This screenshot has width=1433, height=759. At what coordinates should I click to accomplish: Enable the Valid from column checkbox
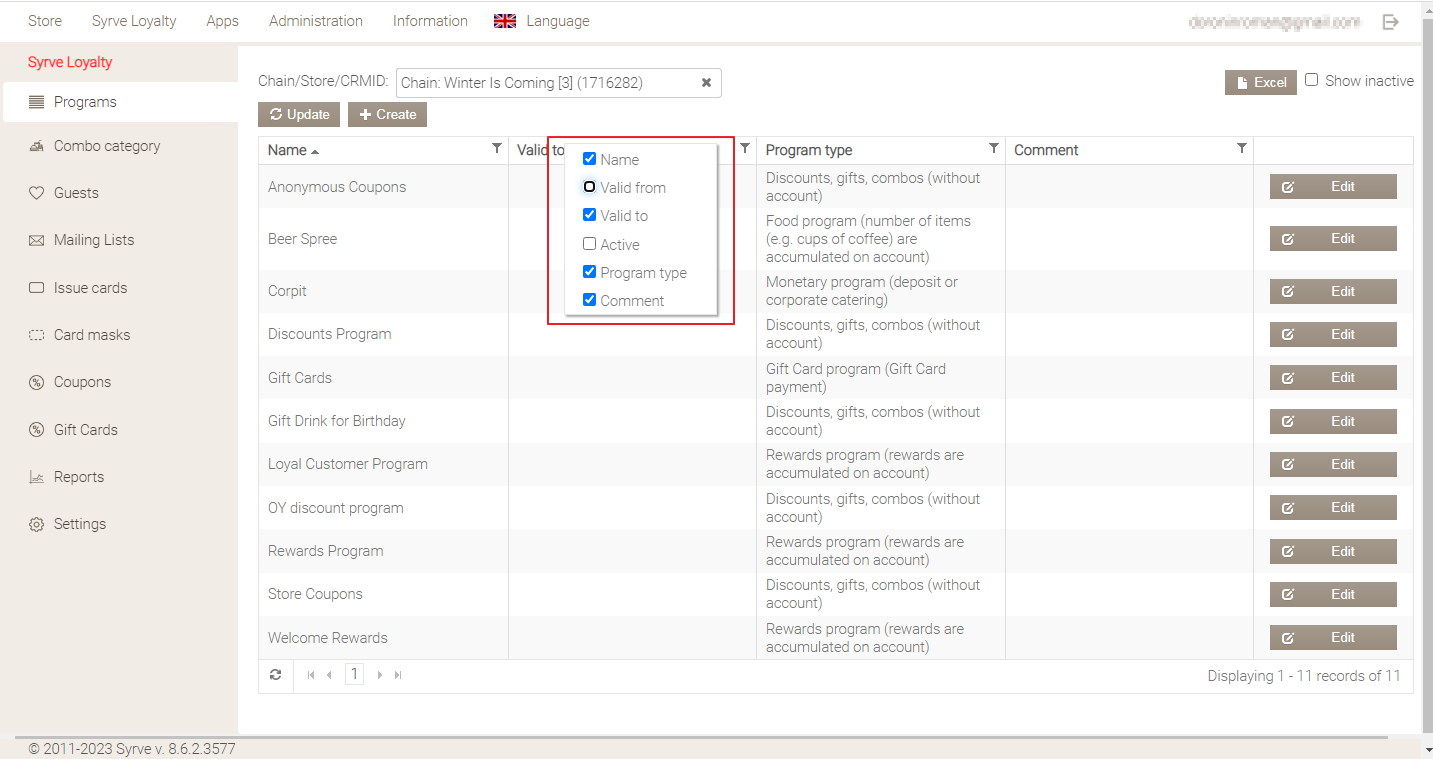coord(589,187)
